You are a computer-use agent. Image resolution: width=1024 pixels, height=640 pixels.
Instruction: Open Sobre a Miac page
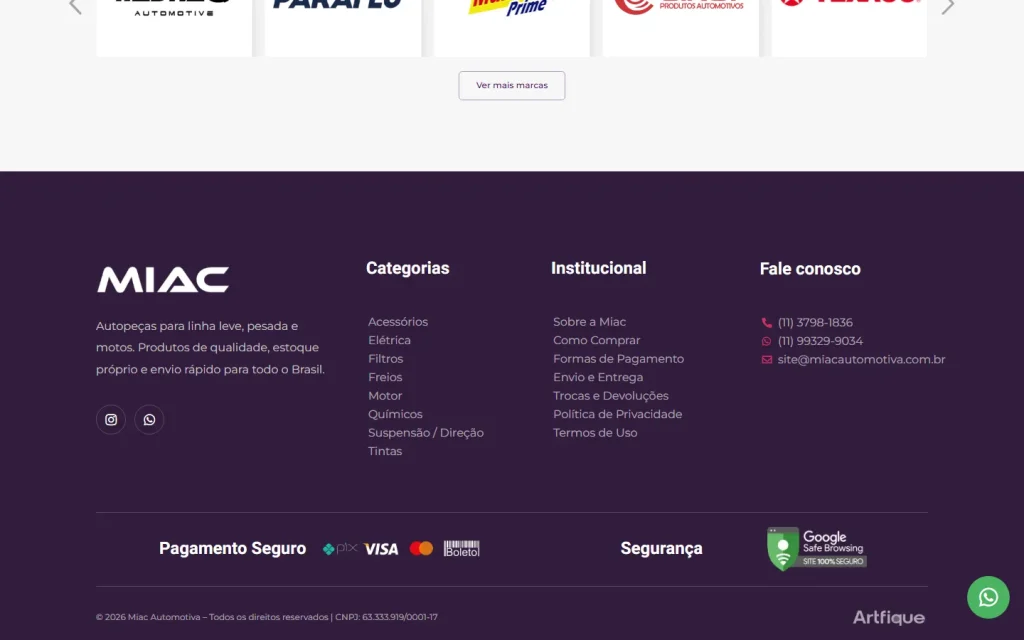pyautogui.click(x=589, y=322)
